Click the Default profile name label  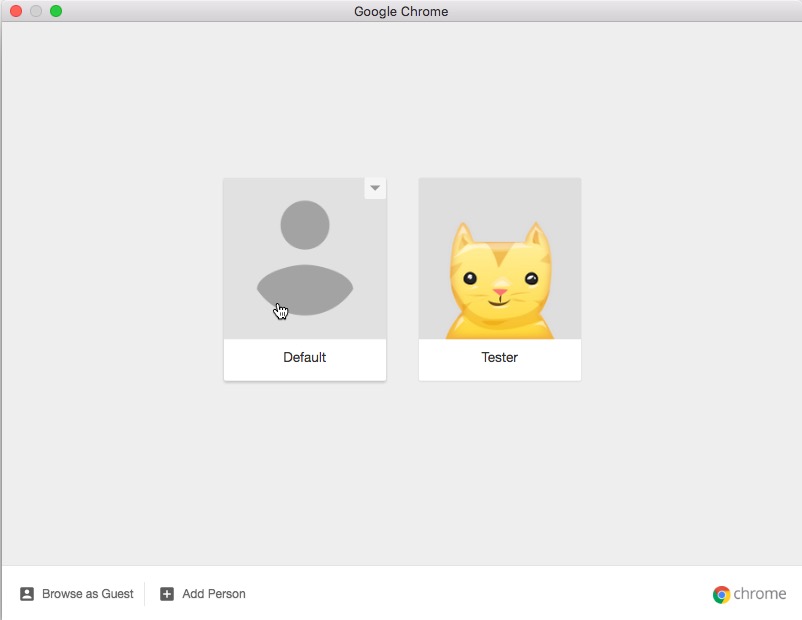pyautogui.click(x=304, y=357)
